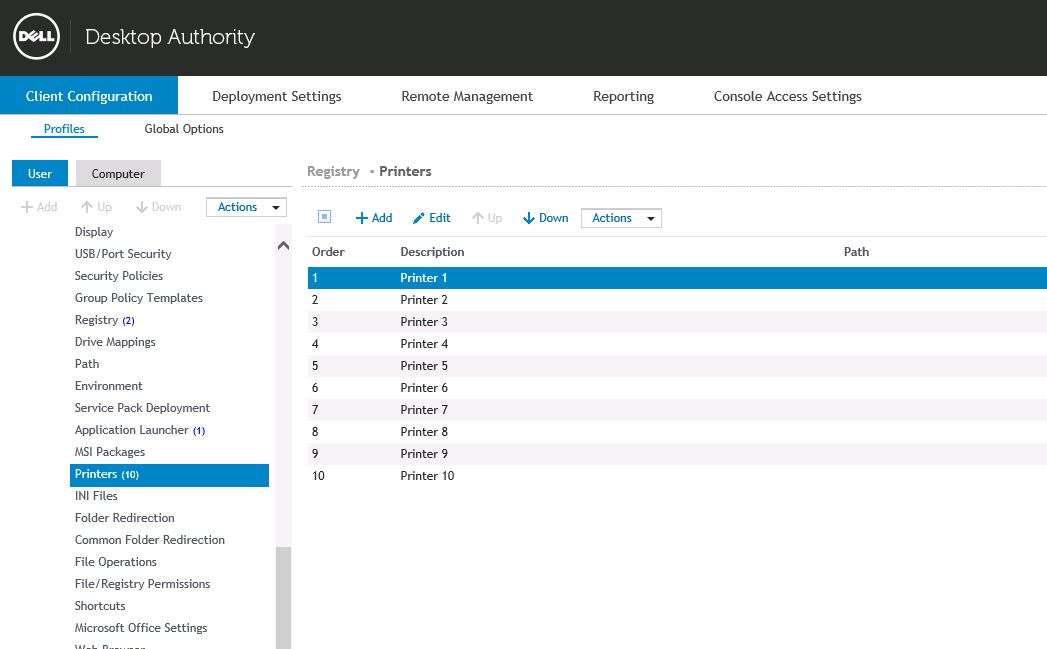
Task: Open the Actions dropdown in Printers toolbar
Action: [621, 218]
